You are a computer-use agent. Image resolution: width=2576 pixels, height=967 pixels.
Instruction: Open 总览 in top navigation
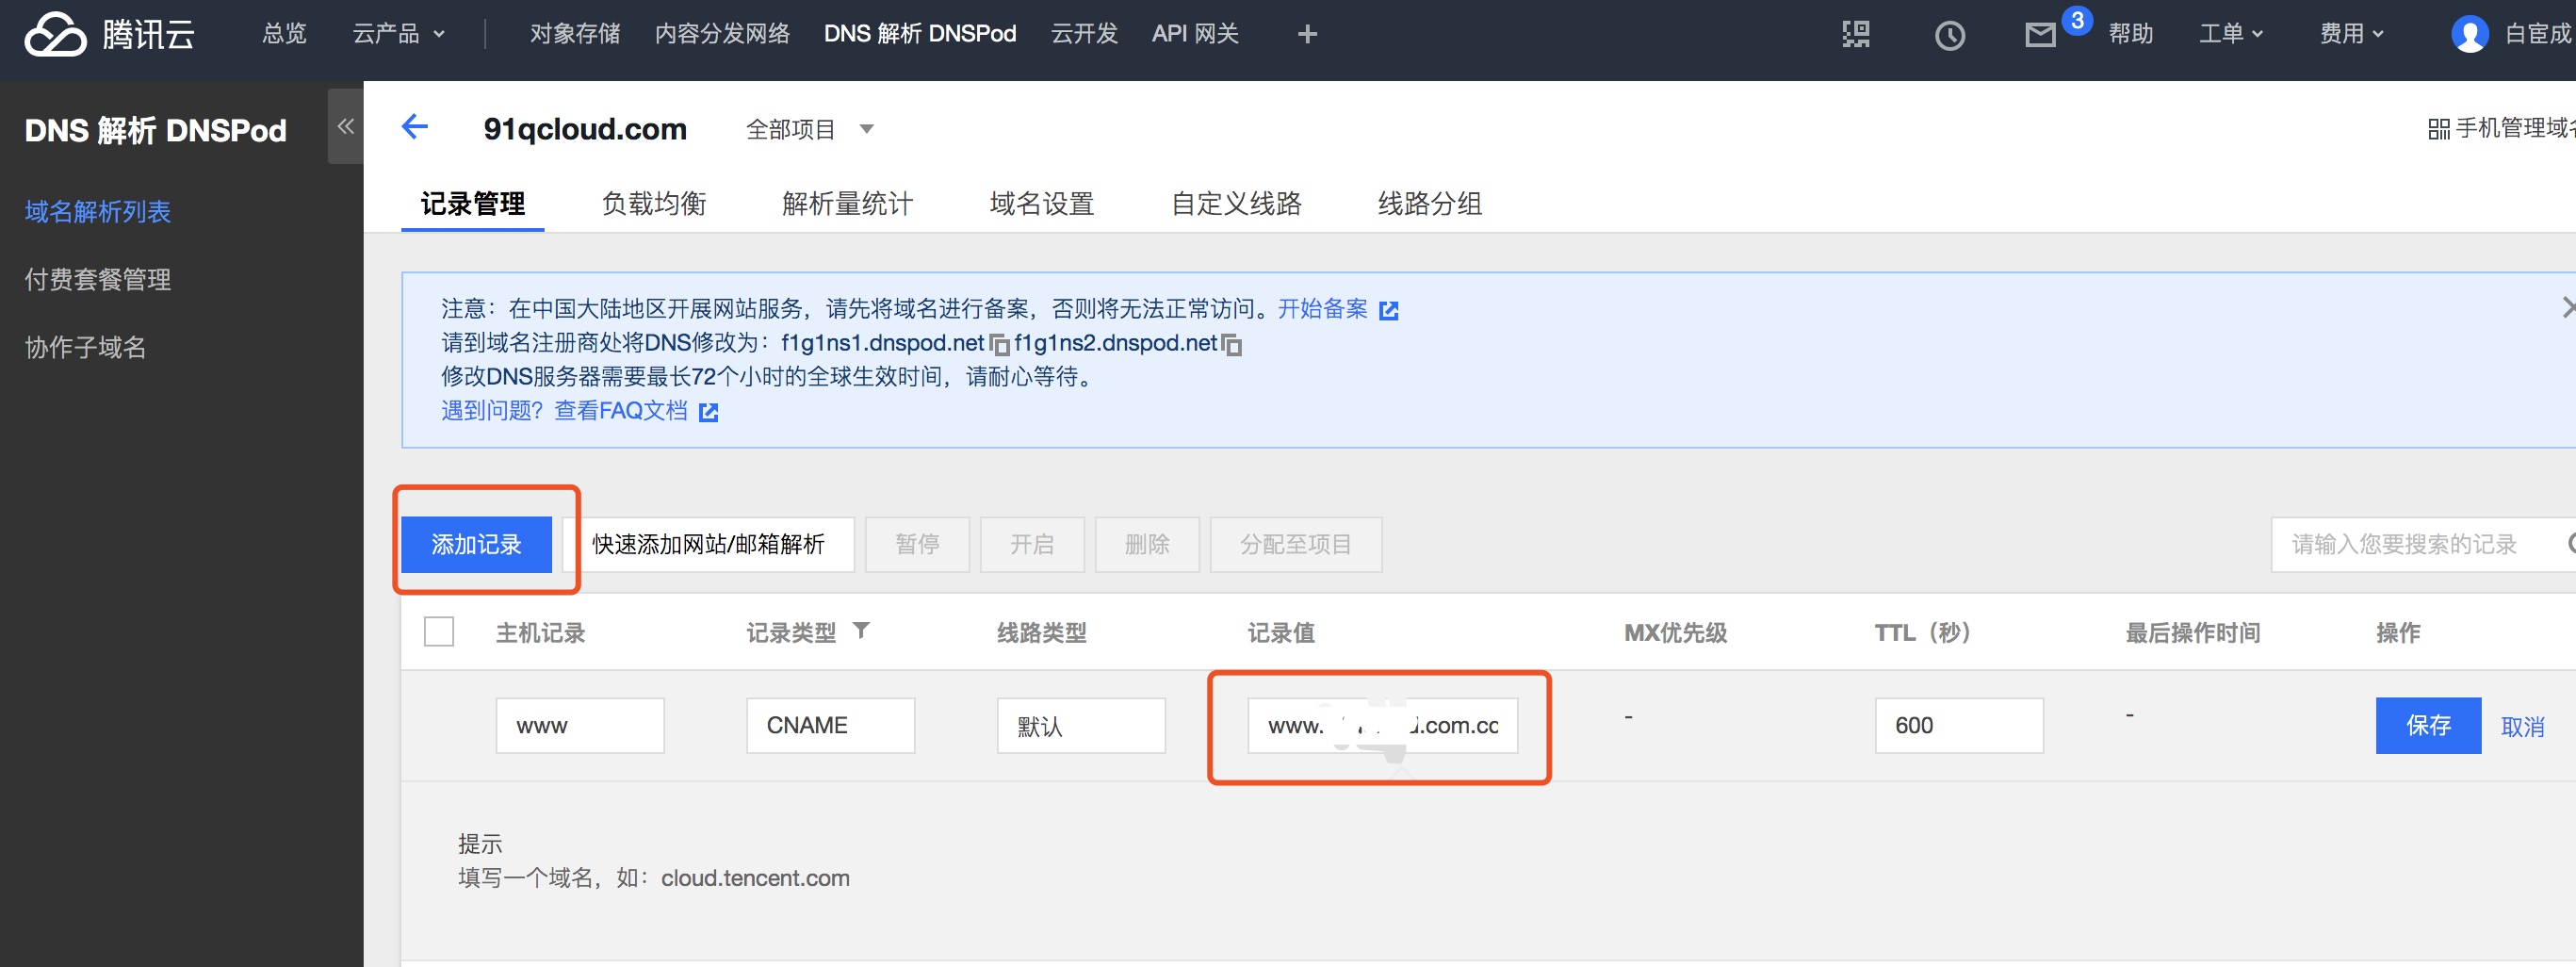284,34
